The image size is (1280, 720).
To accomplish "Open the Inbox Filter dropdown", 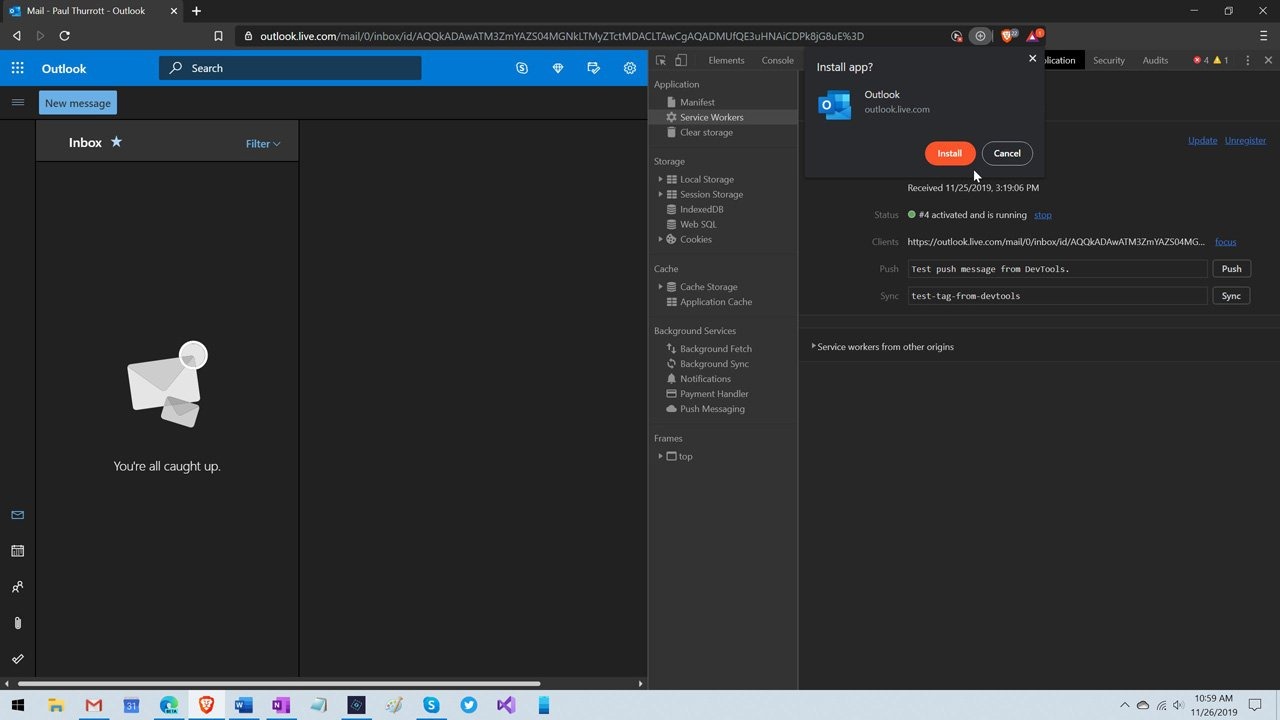I will pos(263,143).
